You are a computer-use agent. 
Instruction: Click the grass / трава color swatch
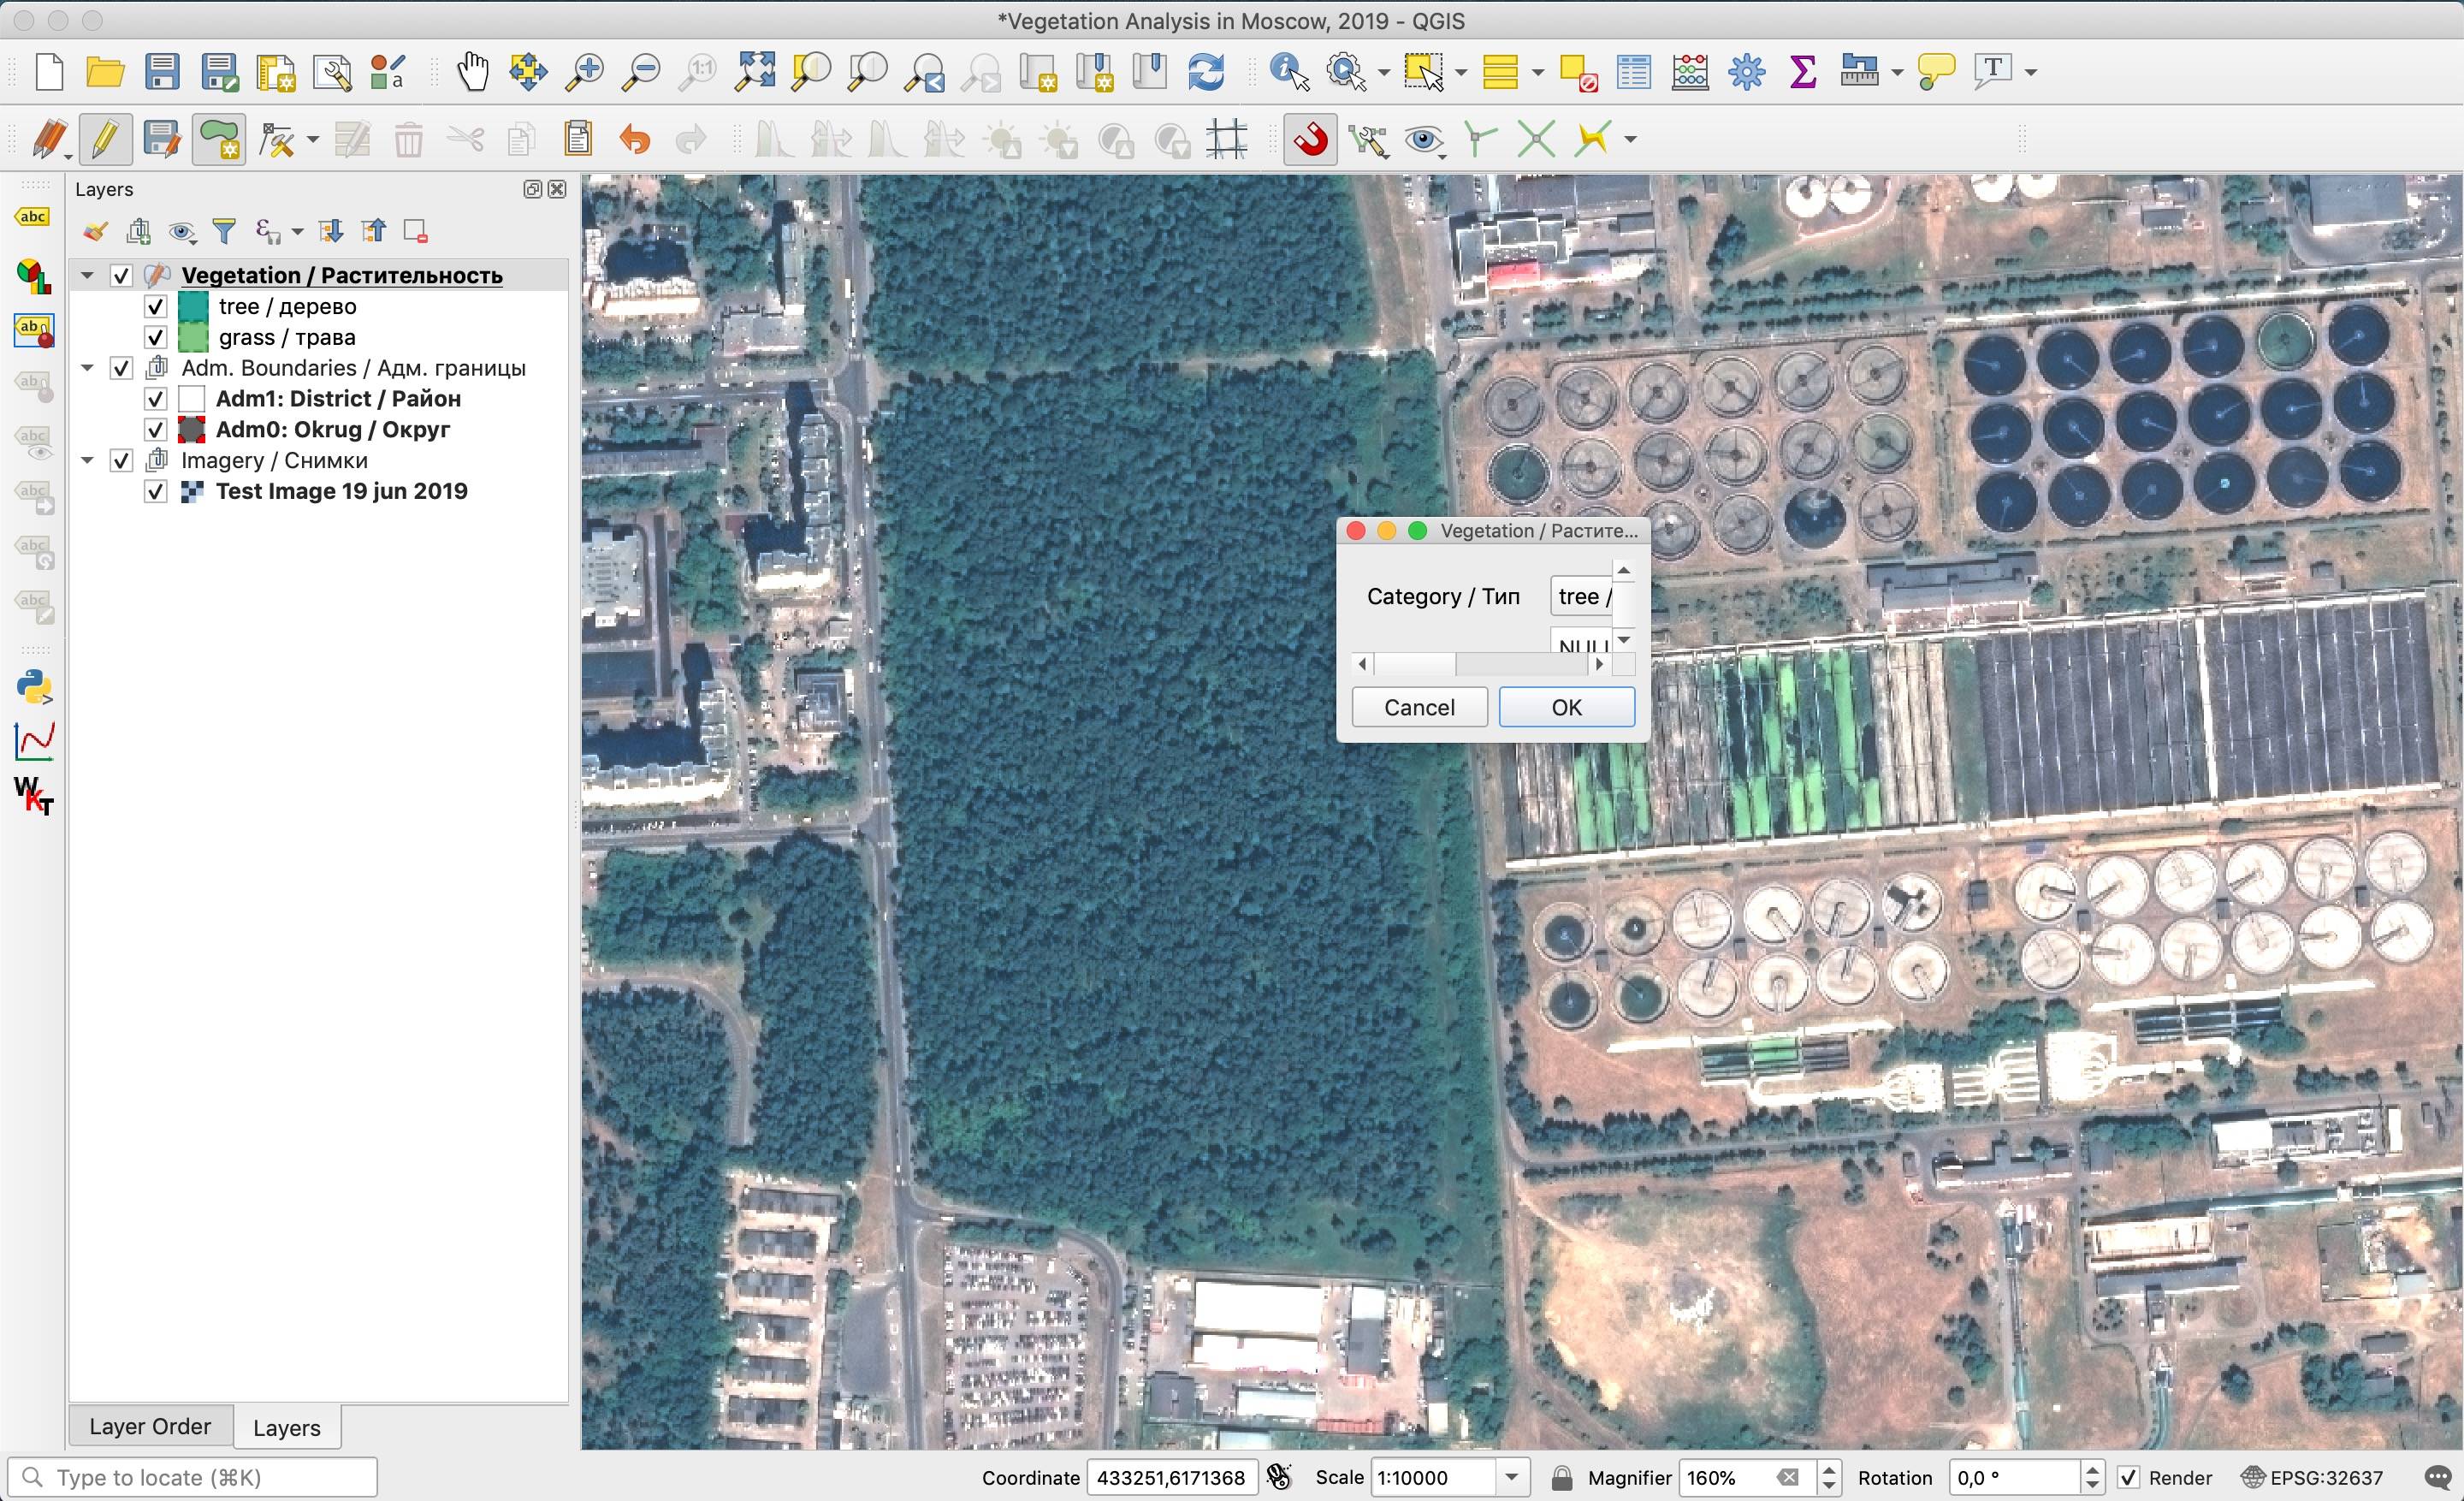[x=193, y=338]
